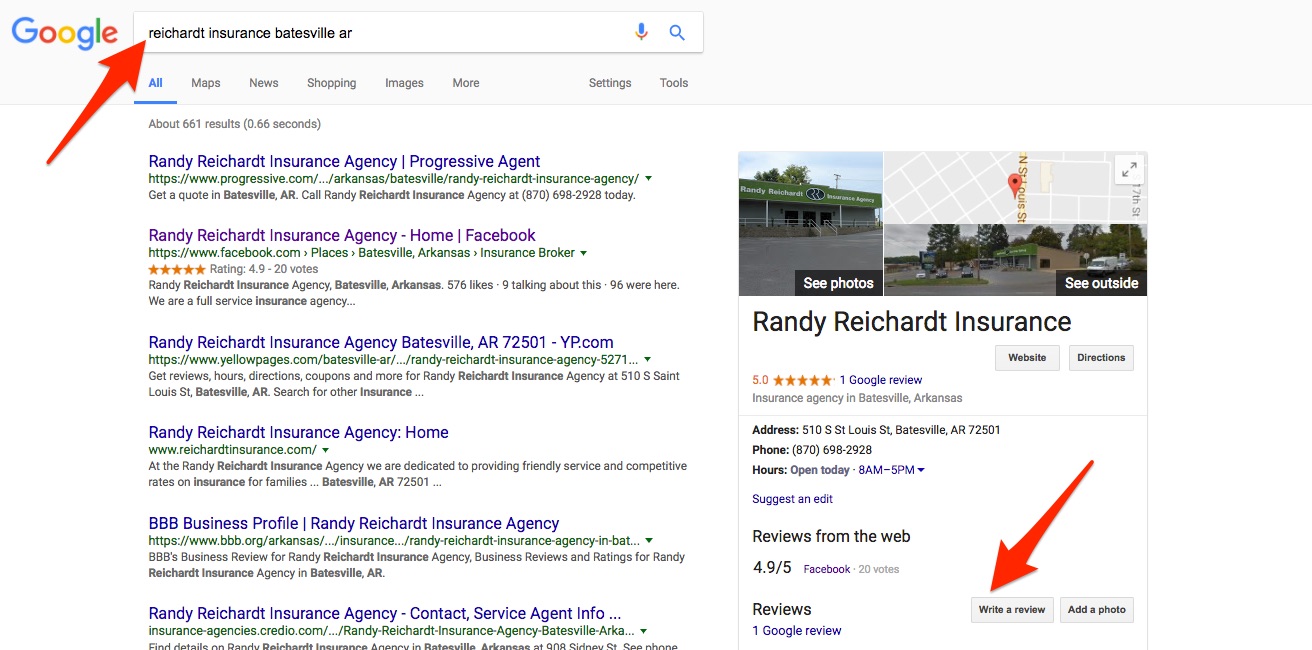The image size is (1312, 650).
Task: Click the Add a photo button
Action: [x=1096, y=610]
